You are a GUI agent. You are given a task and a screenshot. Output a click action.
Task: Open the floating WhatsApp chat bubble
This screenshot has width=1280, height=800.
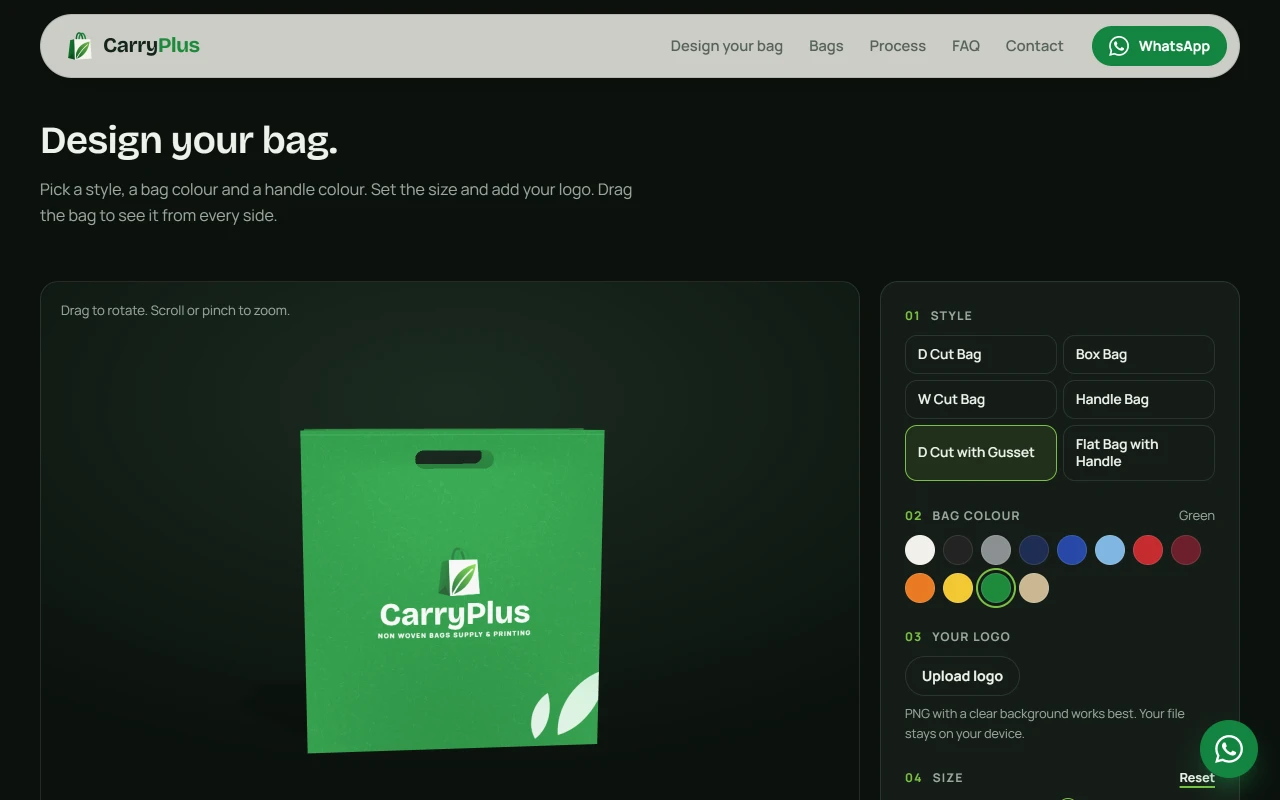point(1229,749)
